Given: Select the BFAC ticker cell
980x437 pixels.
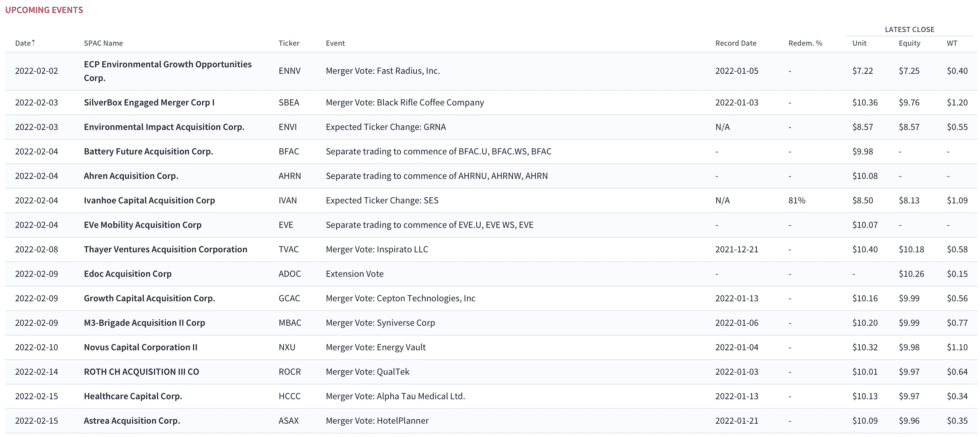Looking at the screenshot, I should [289, 151].
